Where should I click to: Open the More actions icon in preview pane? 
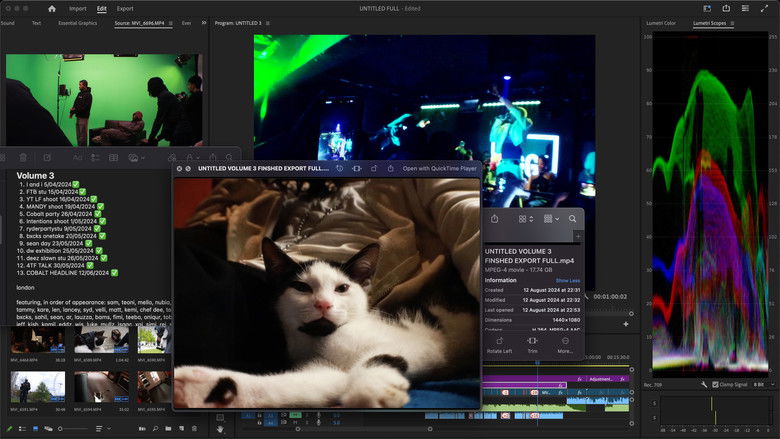tap(565, 342)
